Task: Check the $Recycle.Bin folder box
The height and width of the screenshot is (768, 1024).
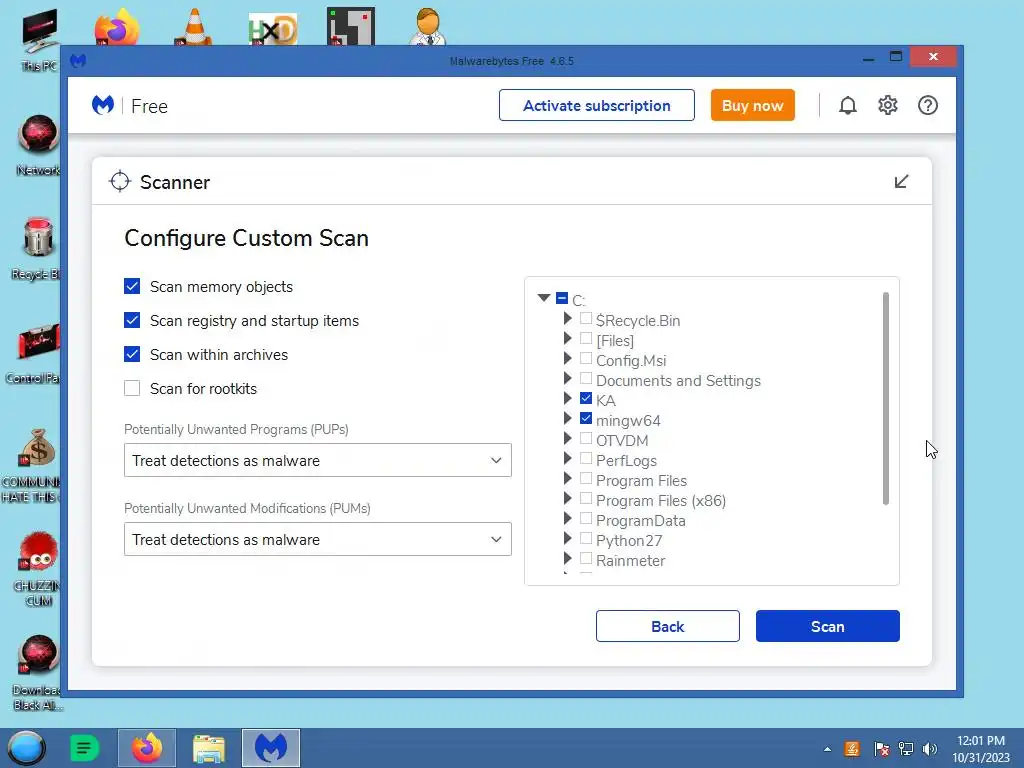Action: click(586, 318)
